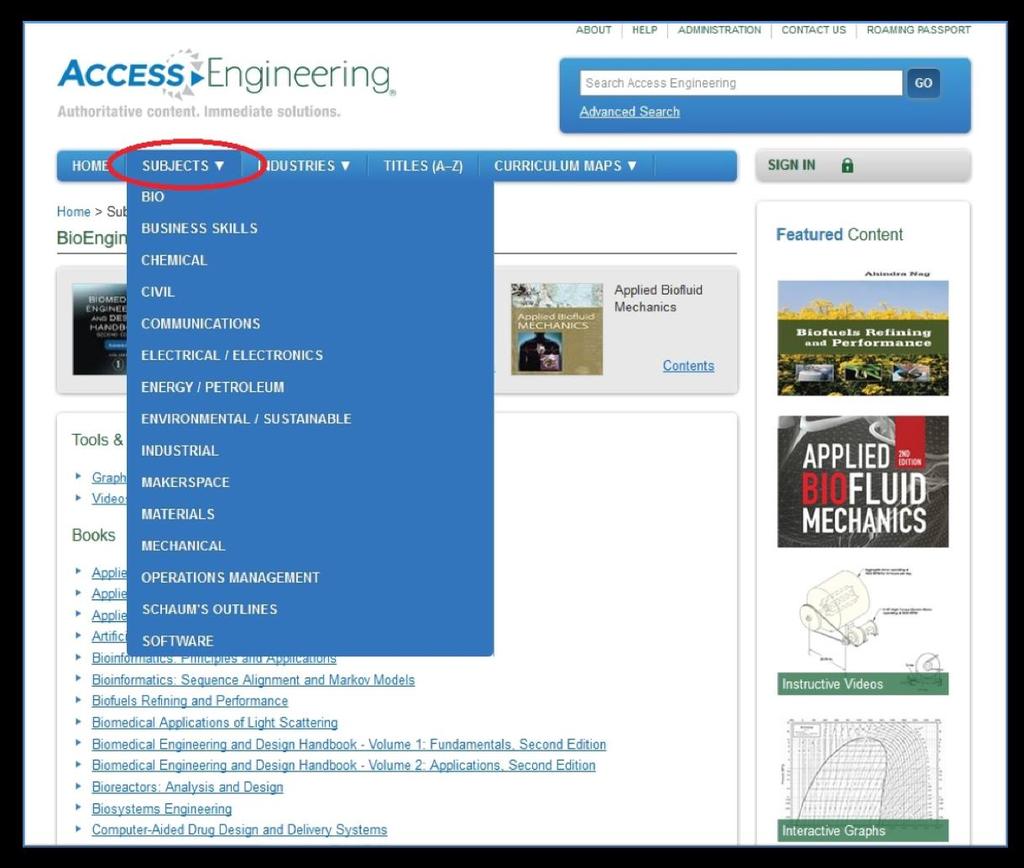
Task: Open the Administration link
Action: [x=719, y=30]
